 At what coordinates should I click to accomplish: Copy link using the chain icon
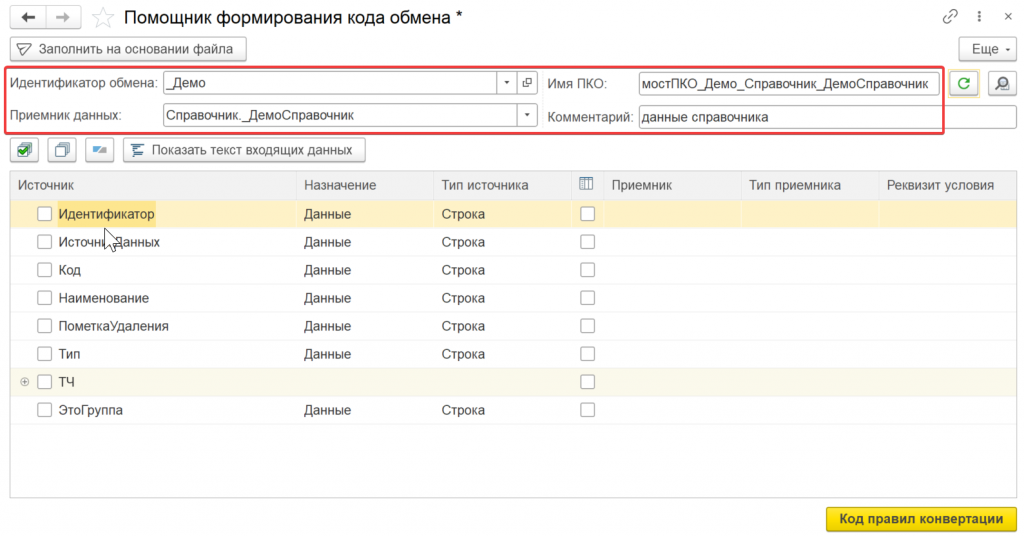point(950,17)
